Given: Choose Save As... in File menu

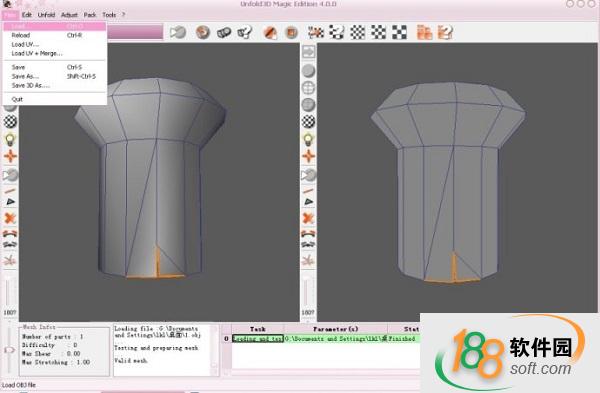Looking at the screenshot, I should coord(25,76).
